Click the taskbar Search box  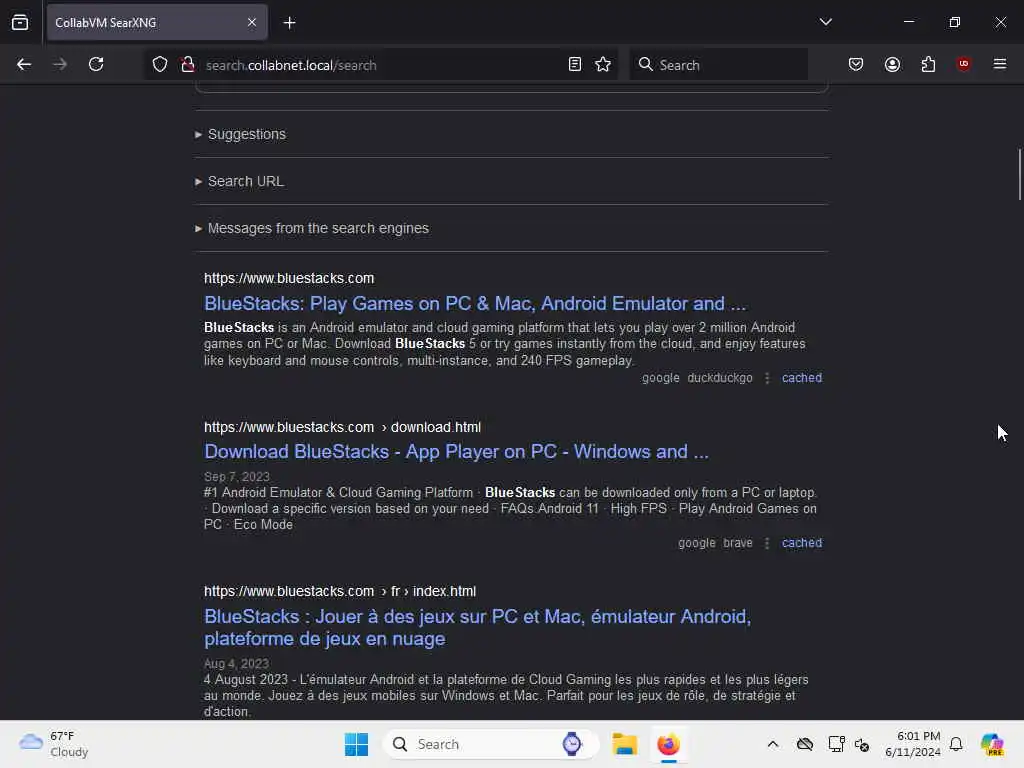tap(491, 744)
